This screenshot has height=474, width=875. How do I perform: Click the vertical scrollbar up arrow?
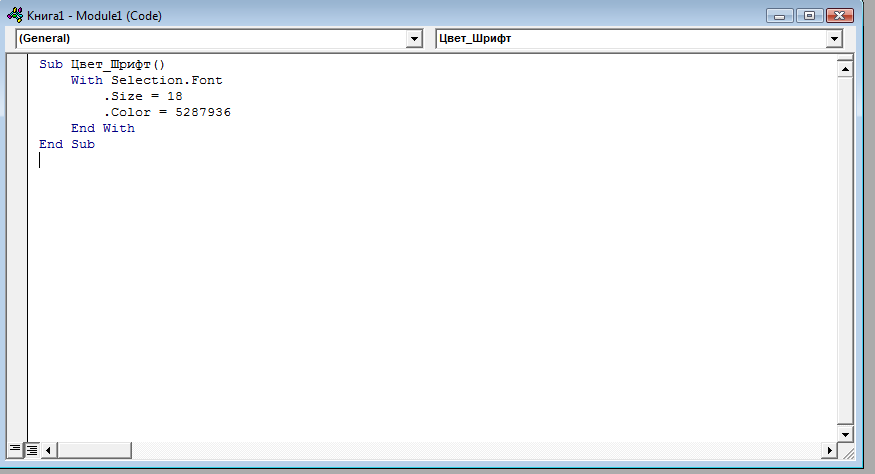click(845, 69)
